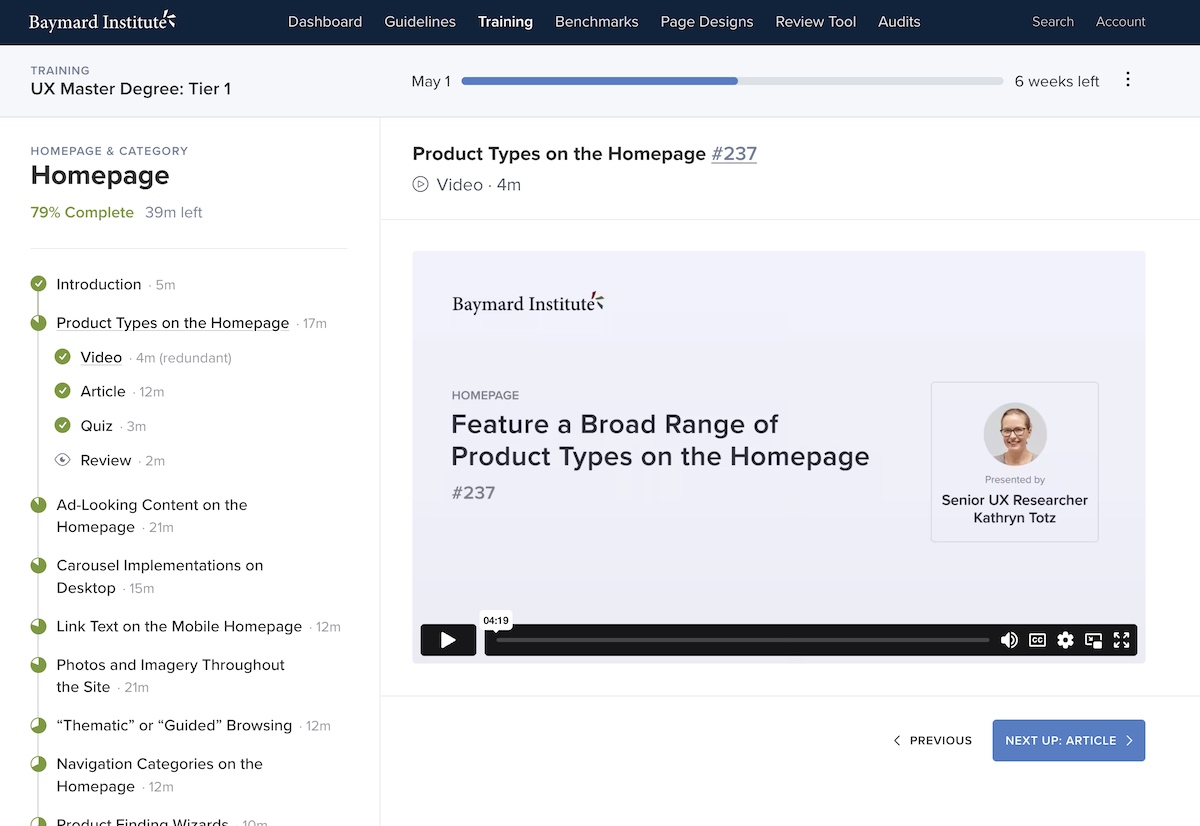Enable closed captions on the video
This screenshot has height=826, width=1200.
coord(1037,640)
